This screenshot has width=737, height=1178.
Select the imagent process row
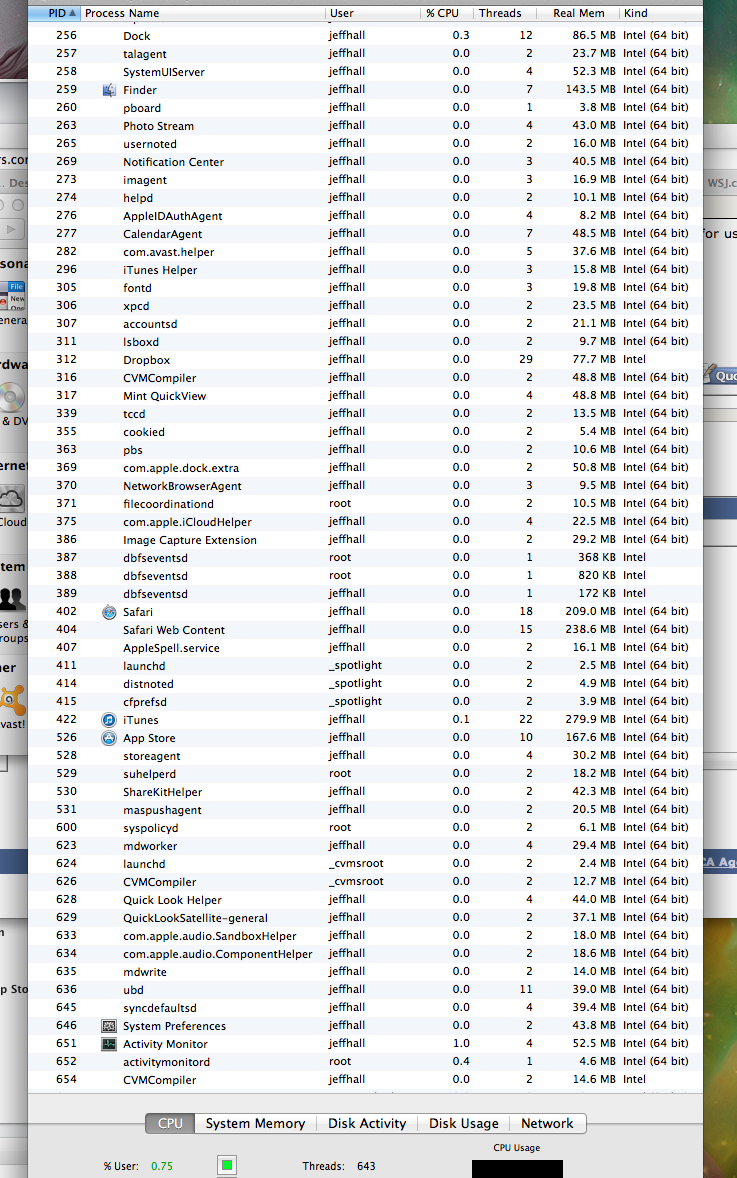pyautogui.click(x=365, y=180)
